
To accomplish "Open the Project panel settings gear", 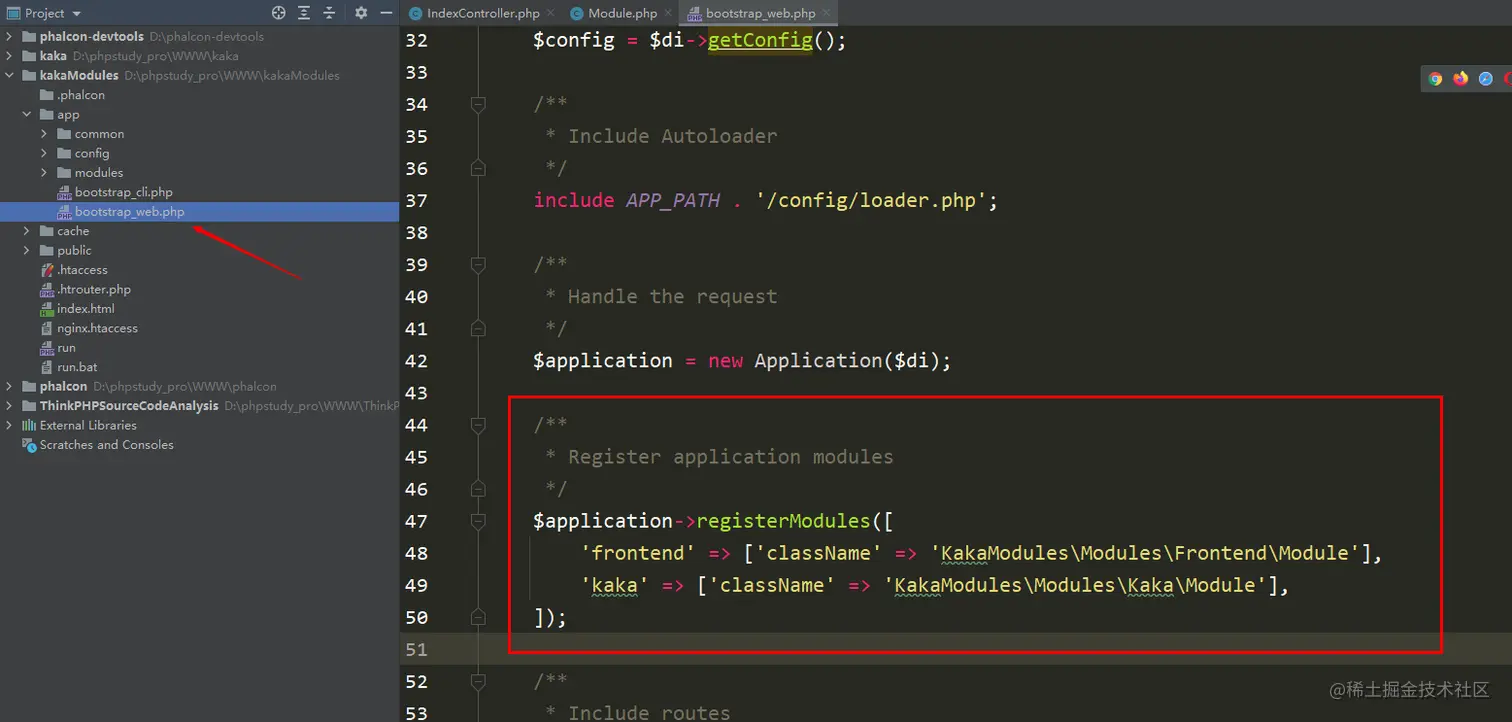I will 361,13.
